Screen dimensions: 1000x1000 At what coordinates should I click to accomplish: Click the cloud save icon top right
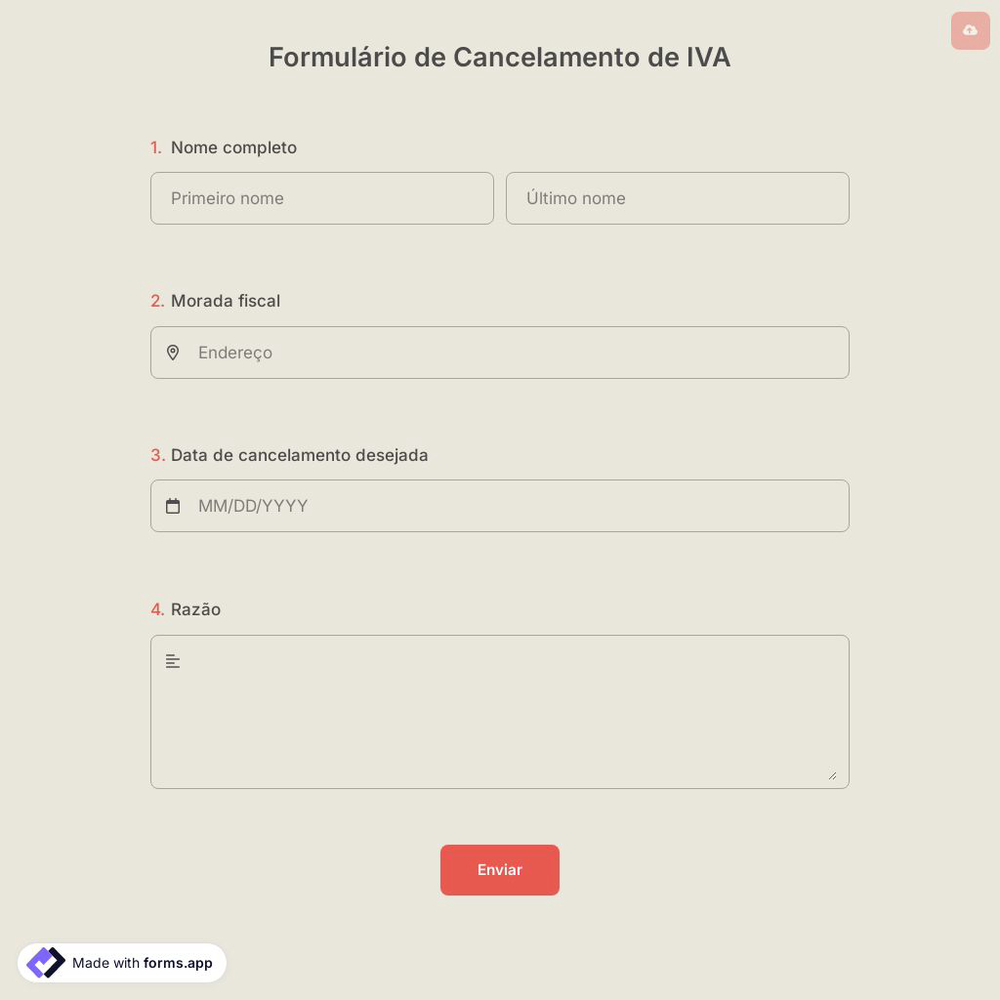coord(969,31)
